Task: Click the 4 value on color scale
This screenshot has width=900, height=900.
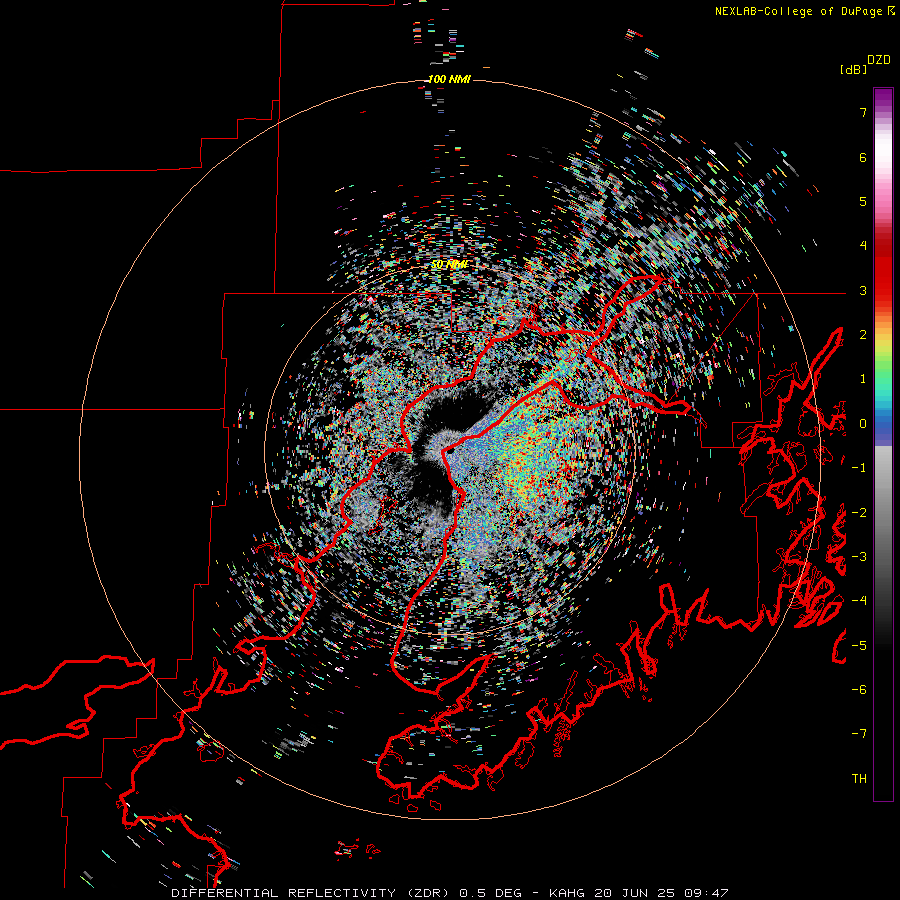Action: coord(863,246)
